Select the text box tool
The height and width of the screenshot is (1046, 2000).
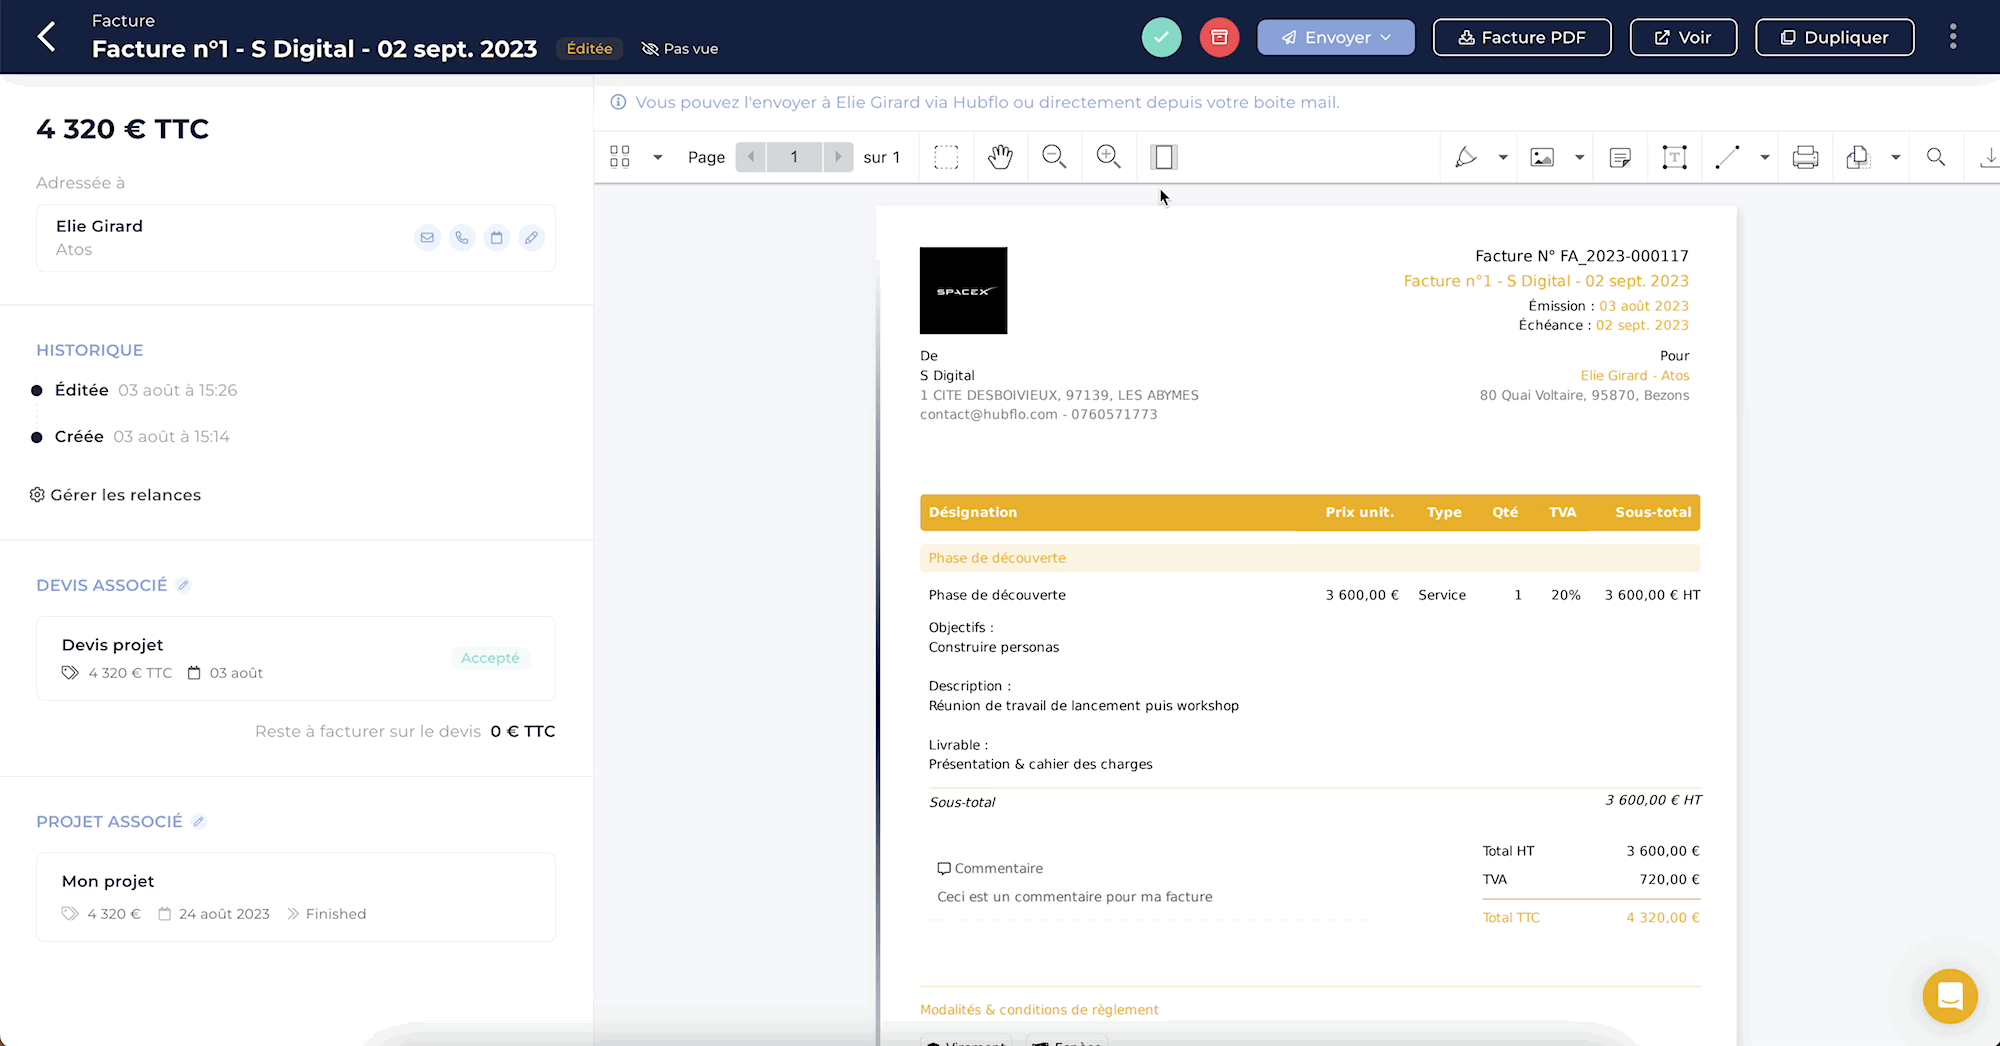tap(1674, 157)
